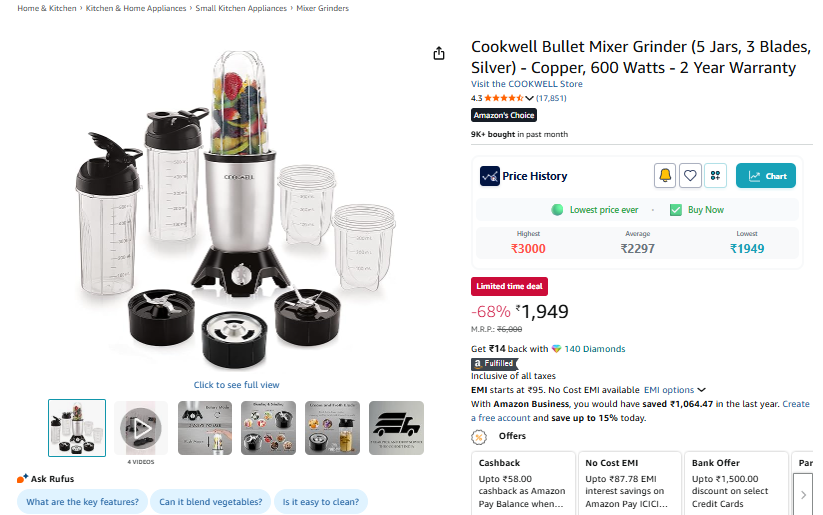Screen dimensions: 823x515
Task: Click the Offers percent badge icon
Action: click(479, 437)
